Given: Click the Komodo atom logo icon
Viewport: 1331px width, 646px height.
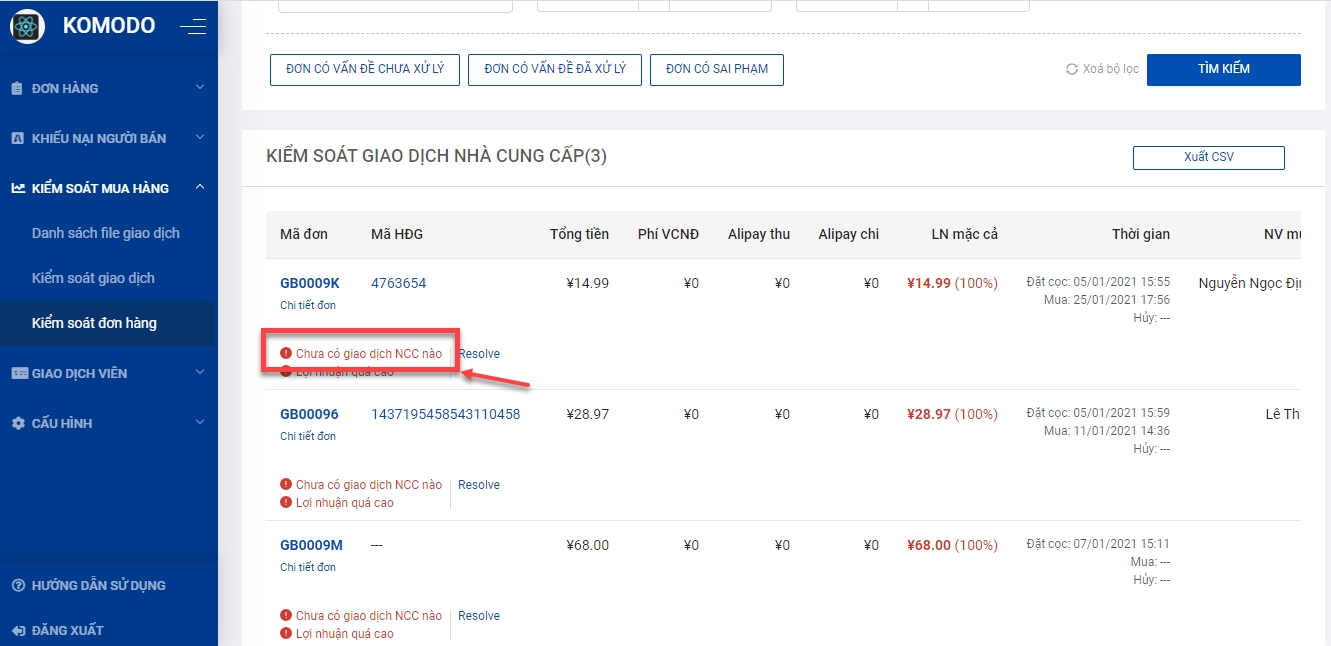Looking at the screenshot, I should pos(27,27).
